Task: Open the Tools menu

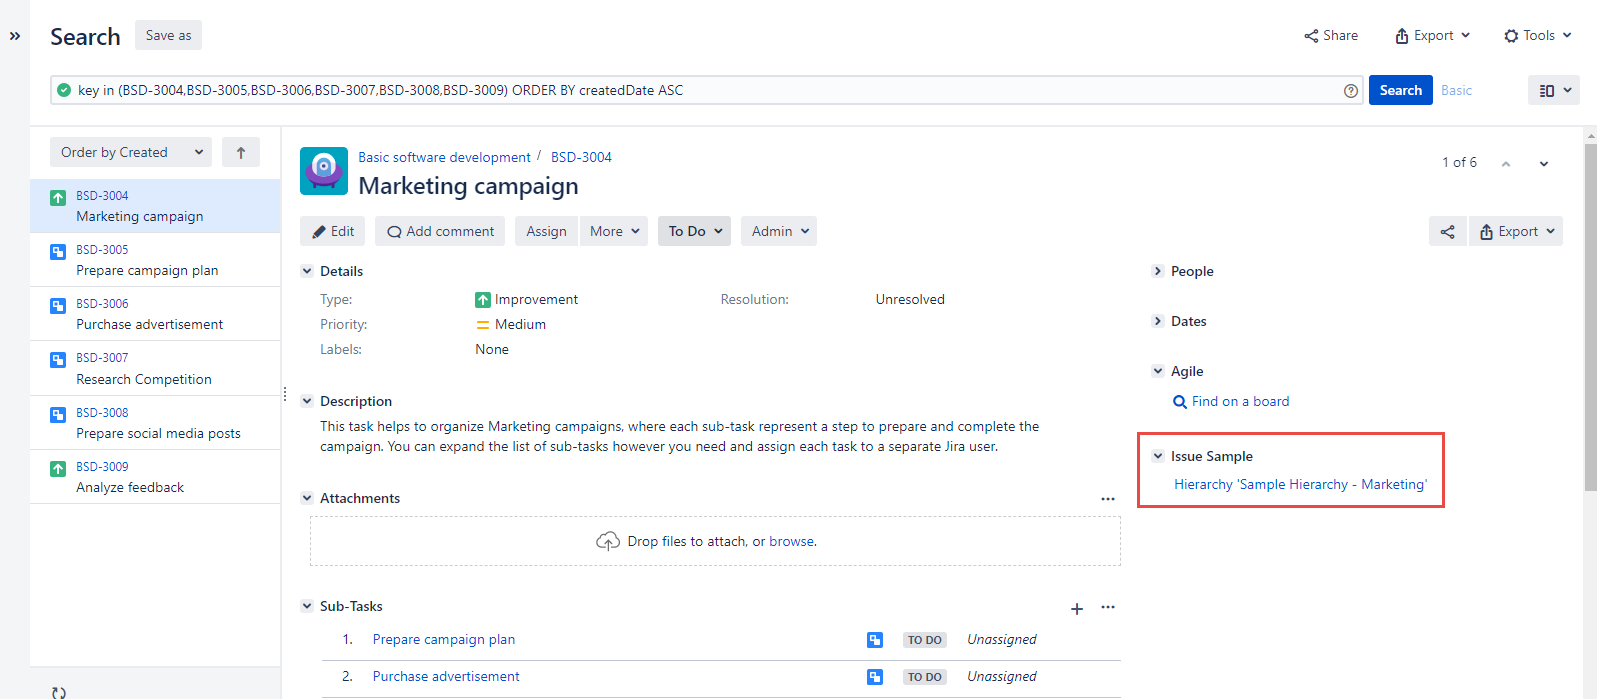Action: point(1538,36)
